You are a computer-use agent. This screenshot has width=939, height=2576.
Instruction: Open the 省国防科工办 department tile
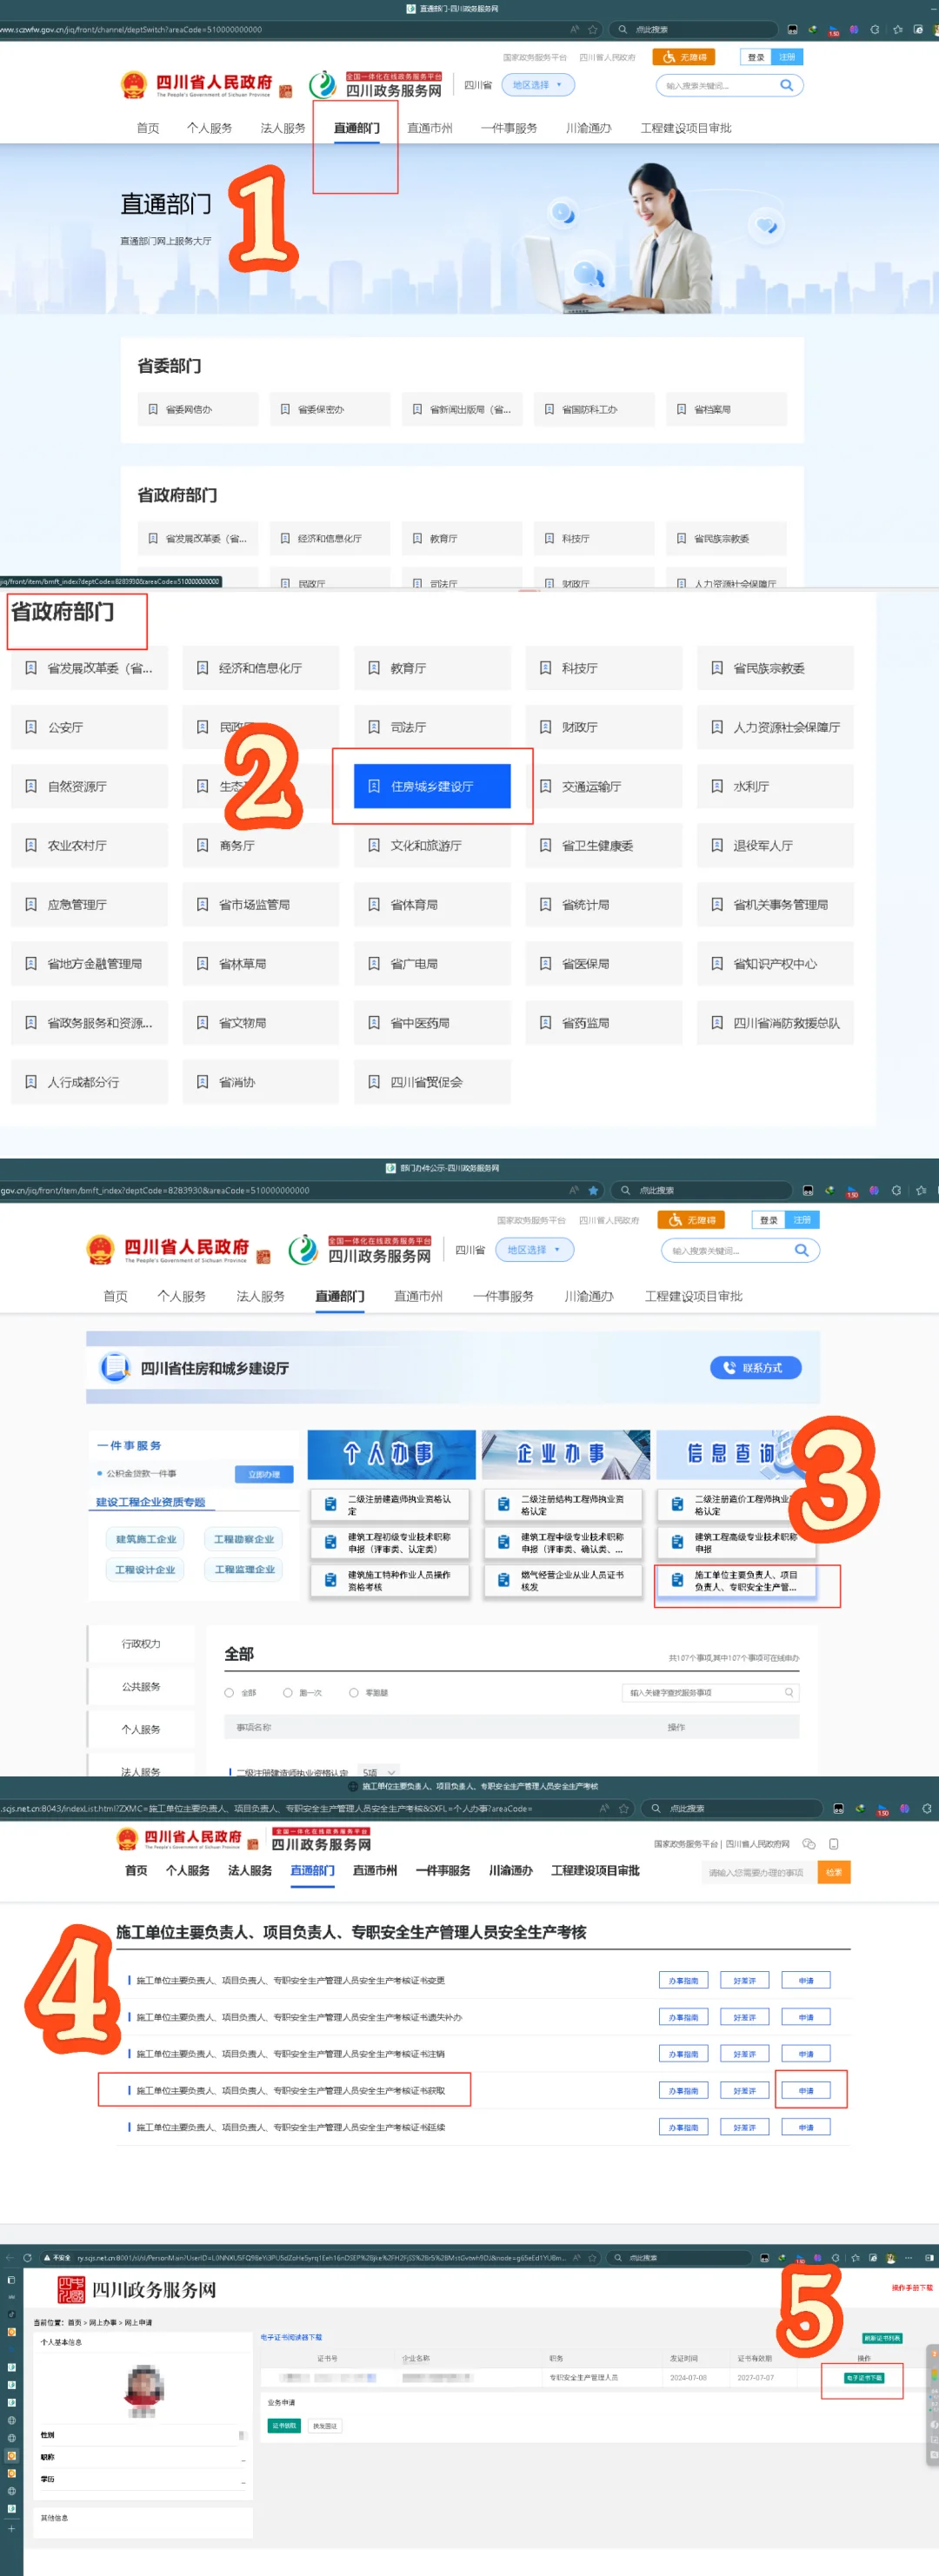[593, 409]
